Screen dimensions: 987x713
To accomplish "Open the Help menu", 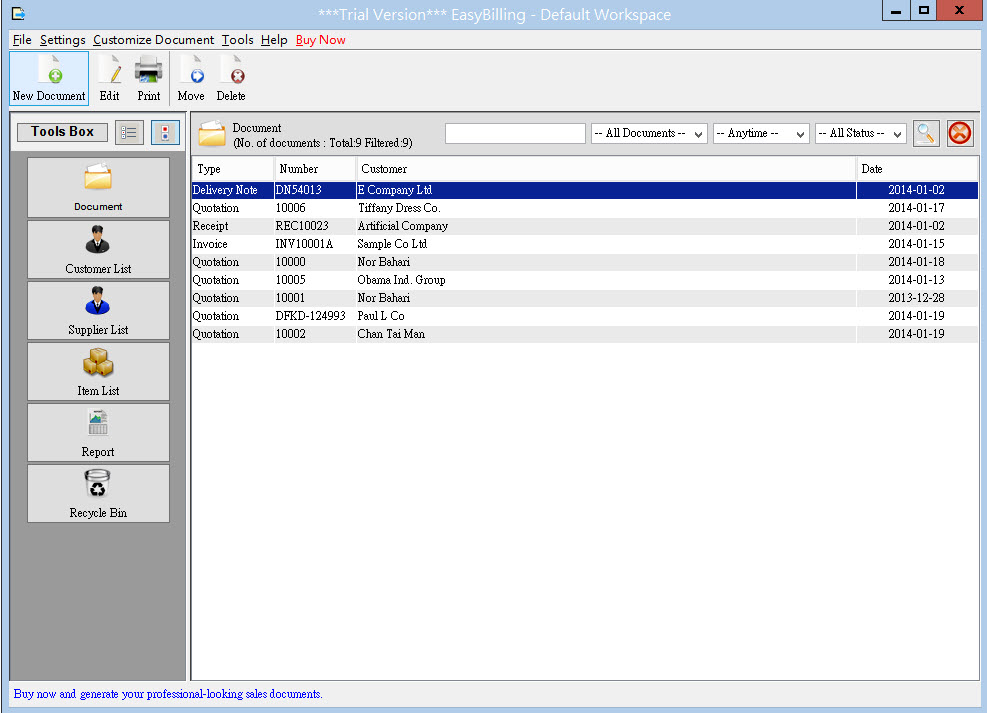I will tap(274, 40).
